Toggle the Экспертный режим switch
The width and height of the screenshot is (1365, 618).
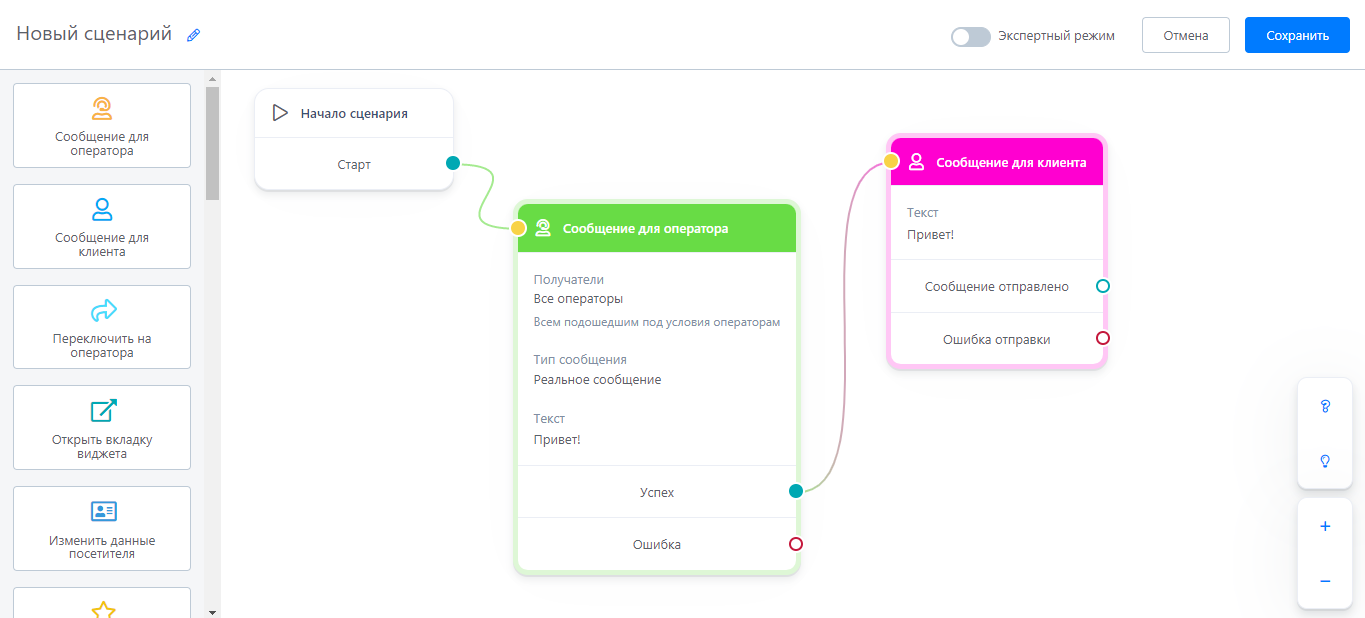pyautogui.click(x=970, y=36)
